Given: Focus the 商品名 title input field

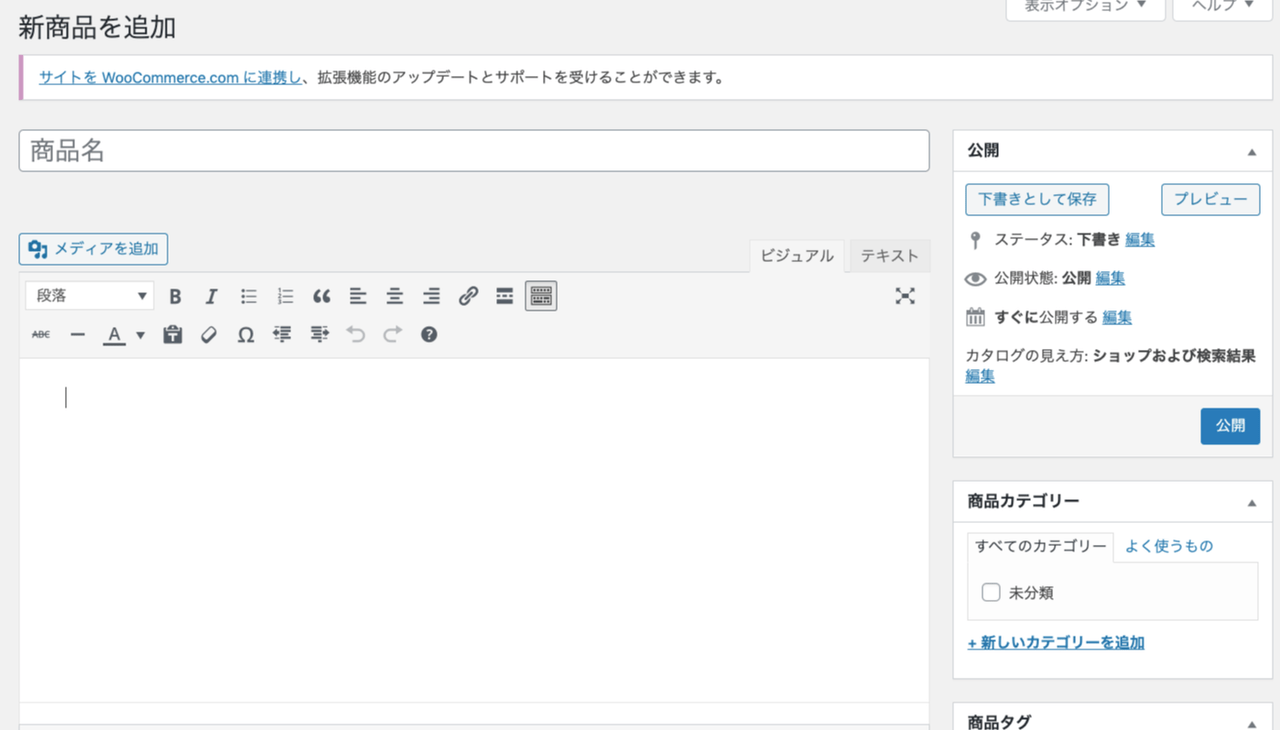Looking at the screenshot, I should 474,151.
